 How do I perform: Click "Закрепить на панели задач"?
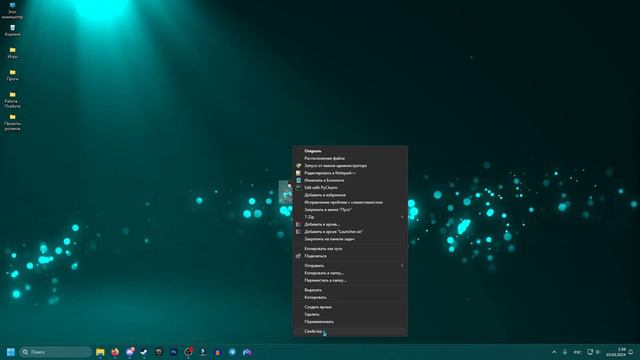point(350,239)
